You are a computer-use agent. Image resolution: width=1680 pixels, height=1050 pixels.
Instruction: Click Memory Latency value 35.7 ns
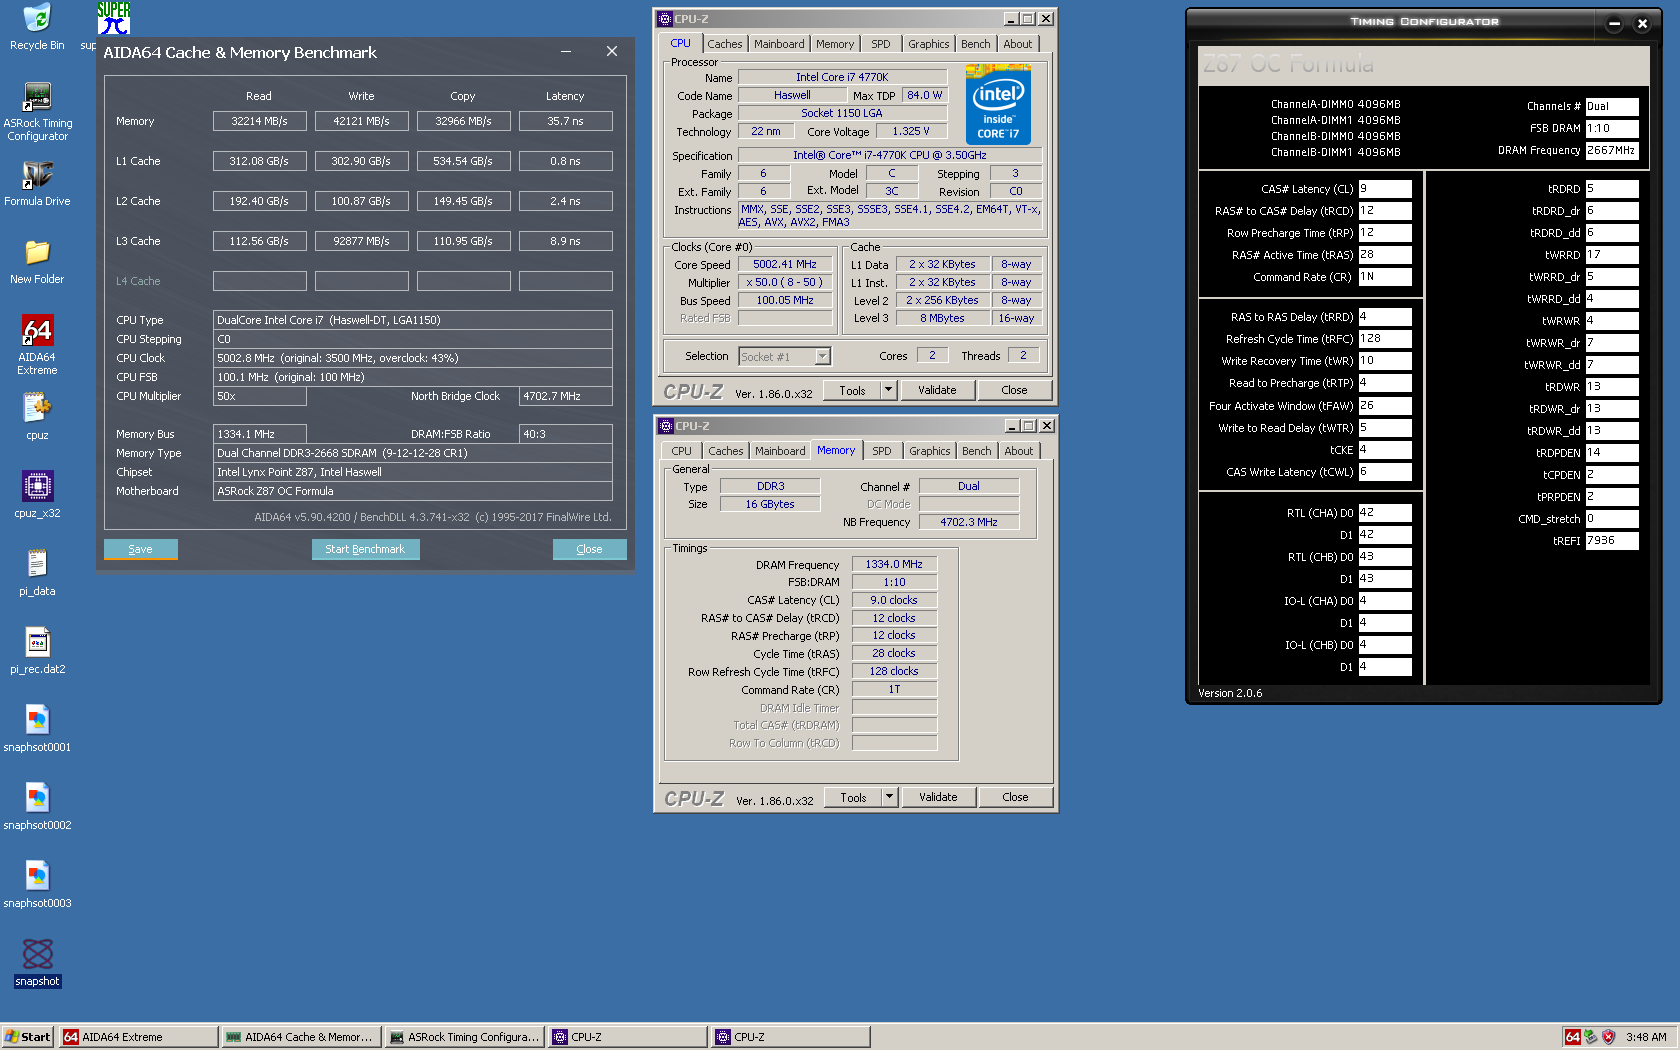click(565, 121)
